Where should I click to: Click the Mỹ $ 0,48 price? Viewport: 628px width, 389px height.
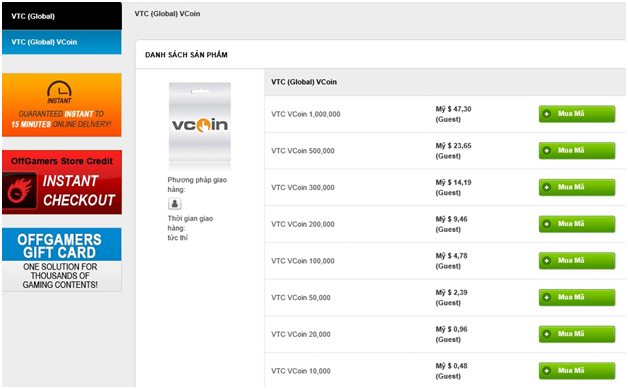[x=451, y=366]
